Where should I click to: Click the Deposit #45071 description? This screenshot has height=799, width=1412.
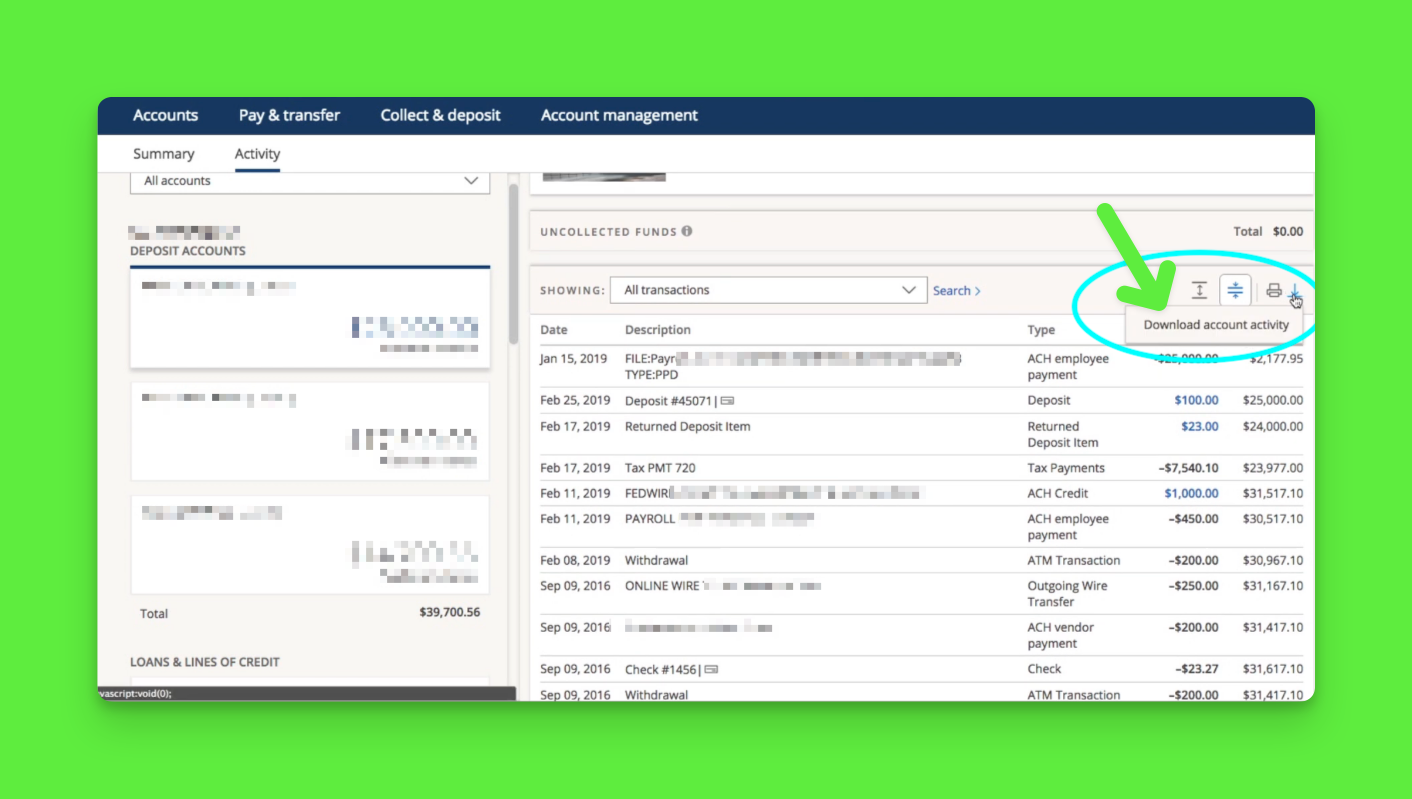669,401
